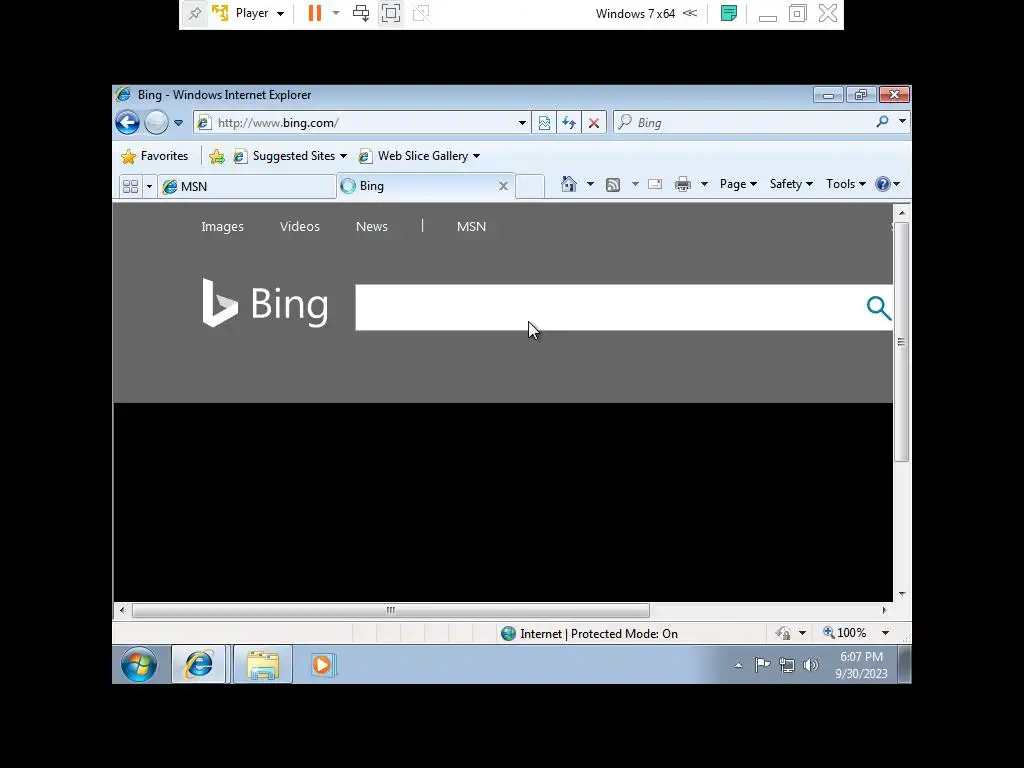
Task: Expand Print options dropdown arrow
Action: tap(704, 184)
